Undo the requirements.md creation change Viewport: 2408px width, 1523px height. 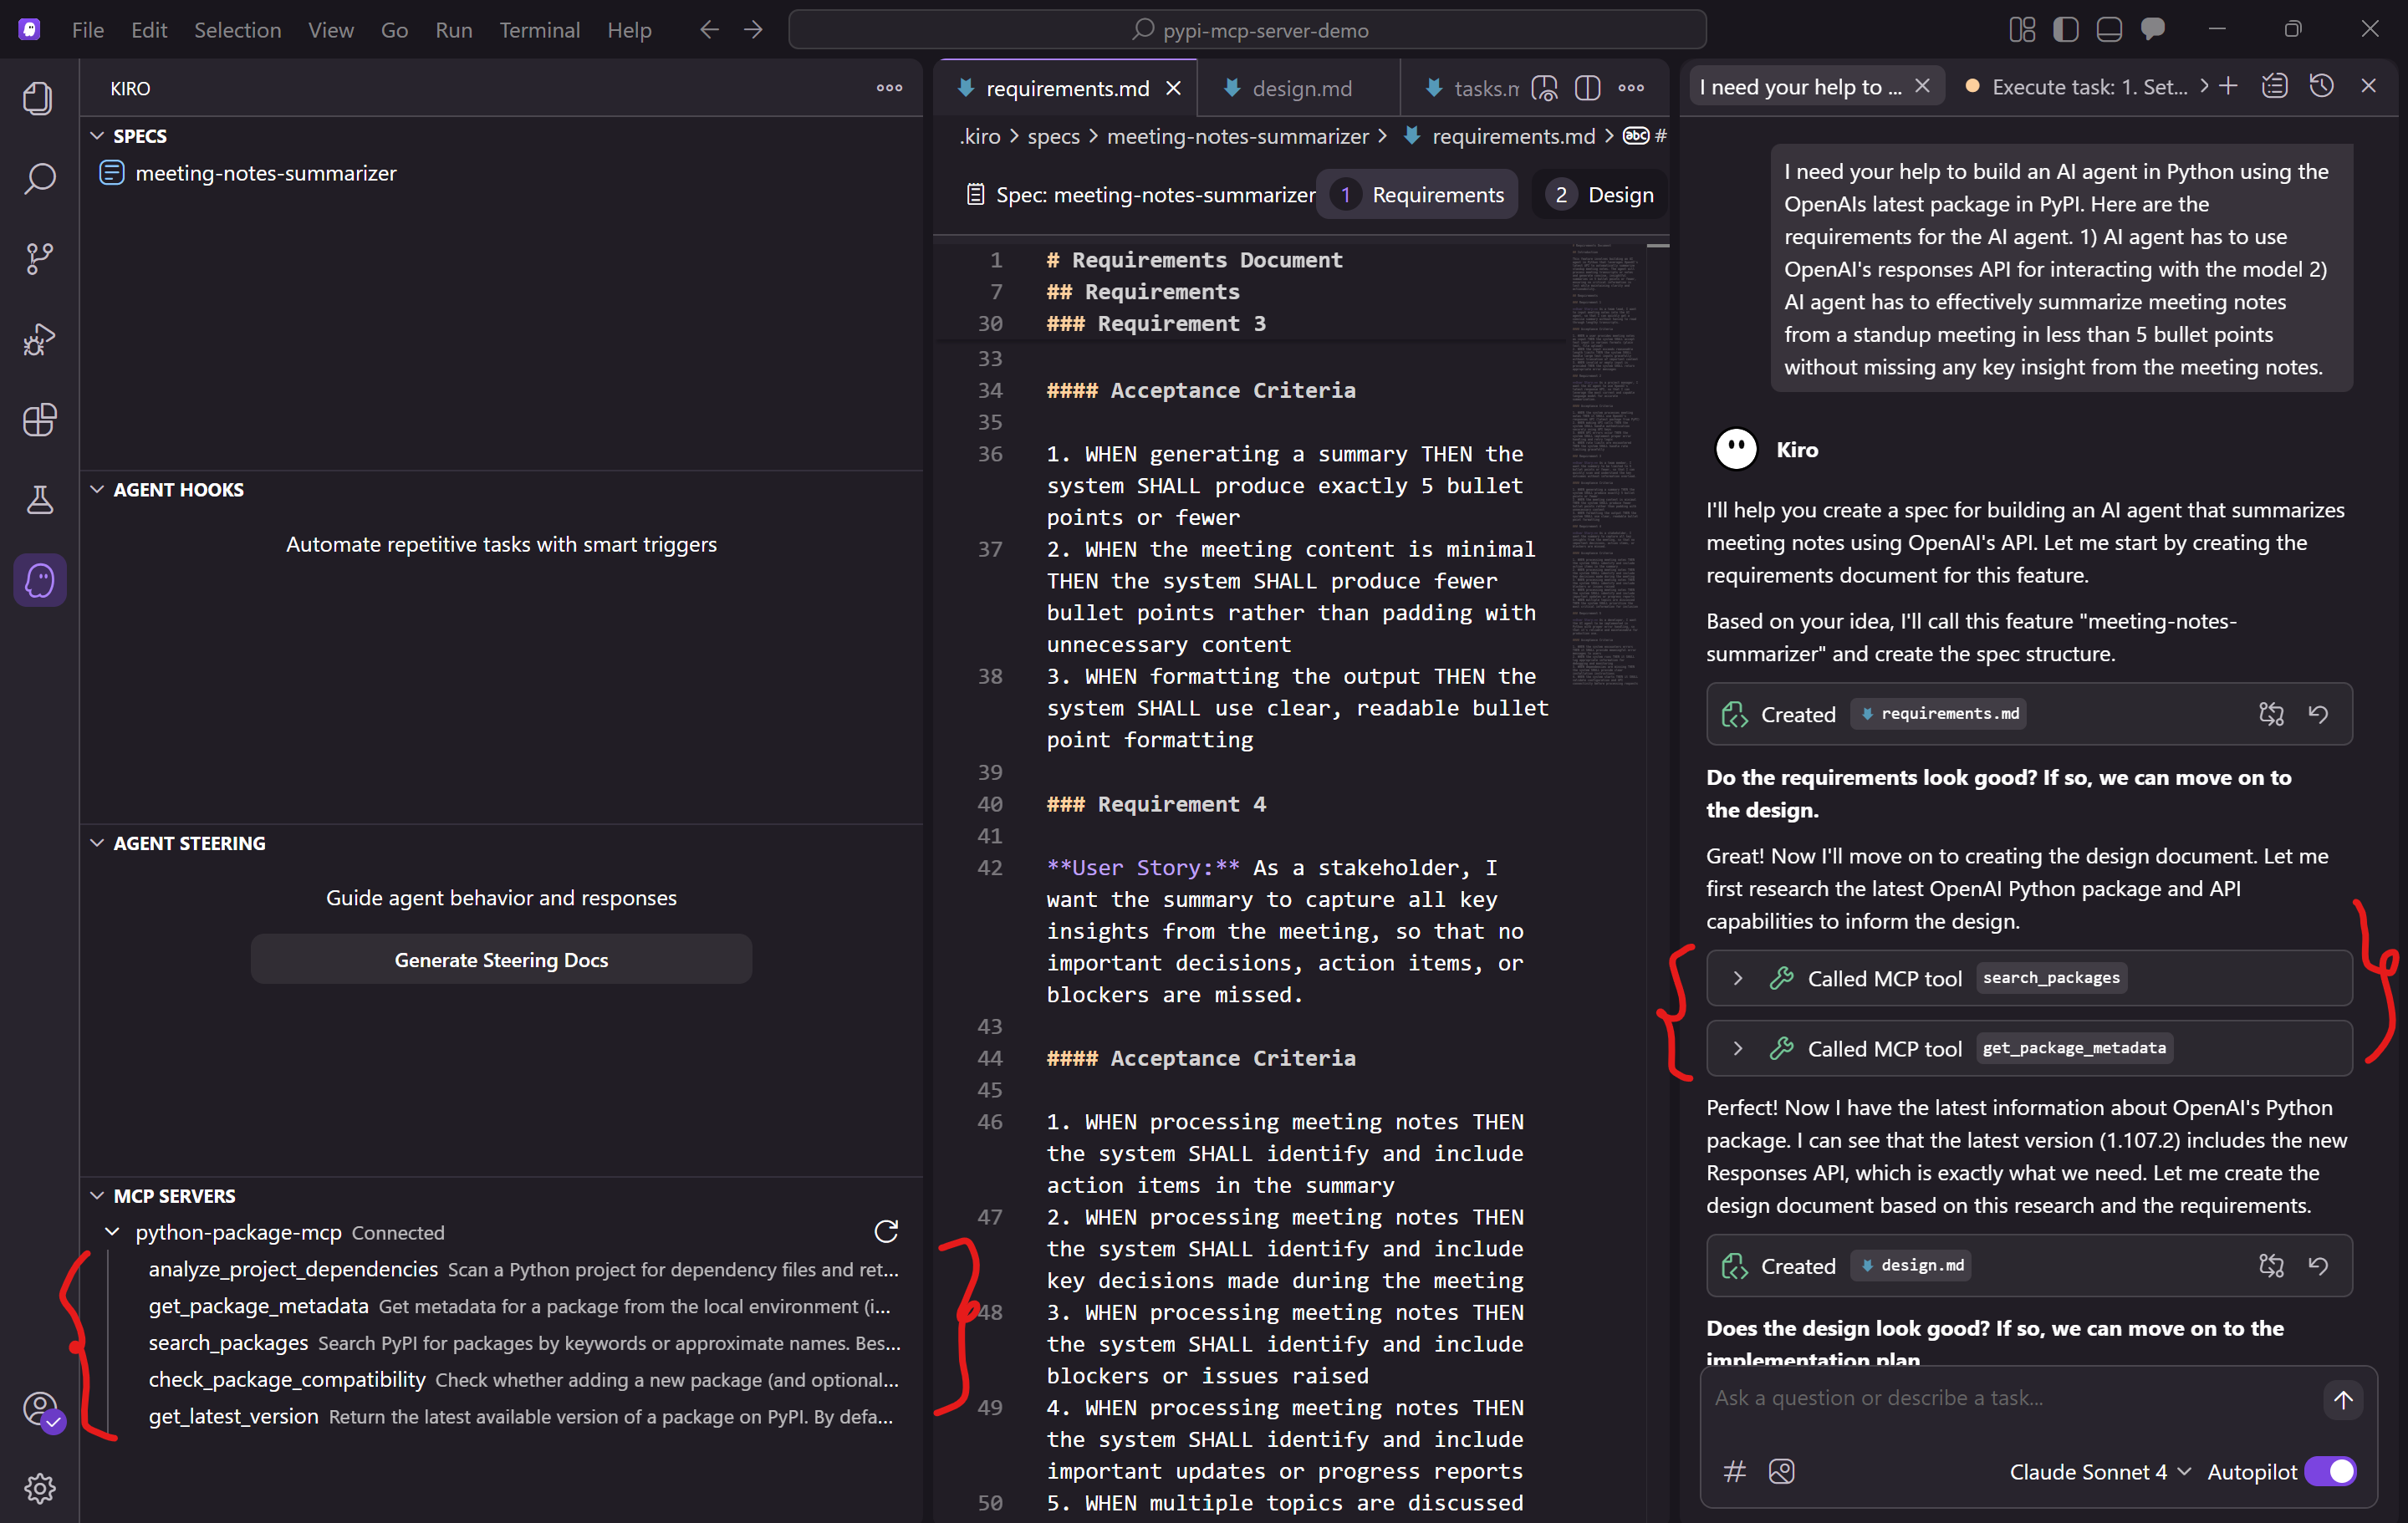coord(2318,714)
